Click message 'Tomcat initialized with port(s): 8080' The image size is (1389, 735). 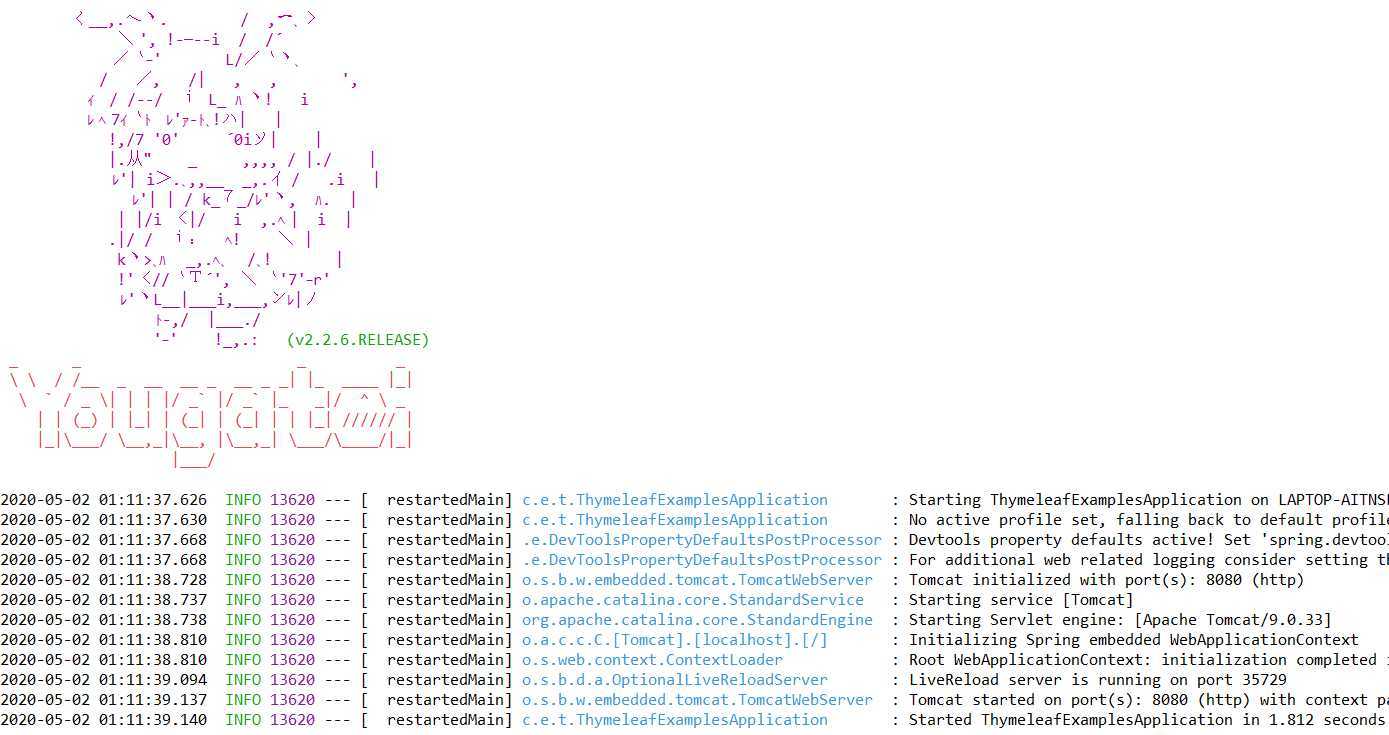pyautogui.click(x=1106, y=580)
